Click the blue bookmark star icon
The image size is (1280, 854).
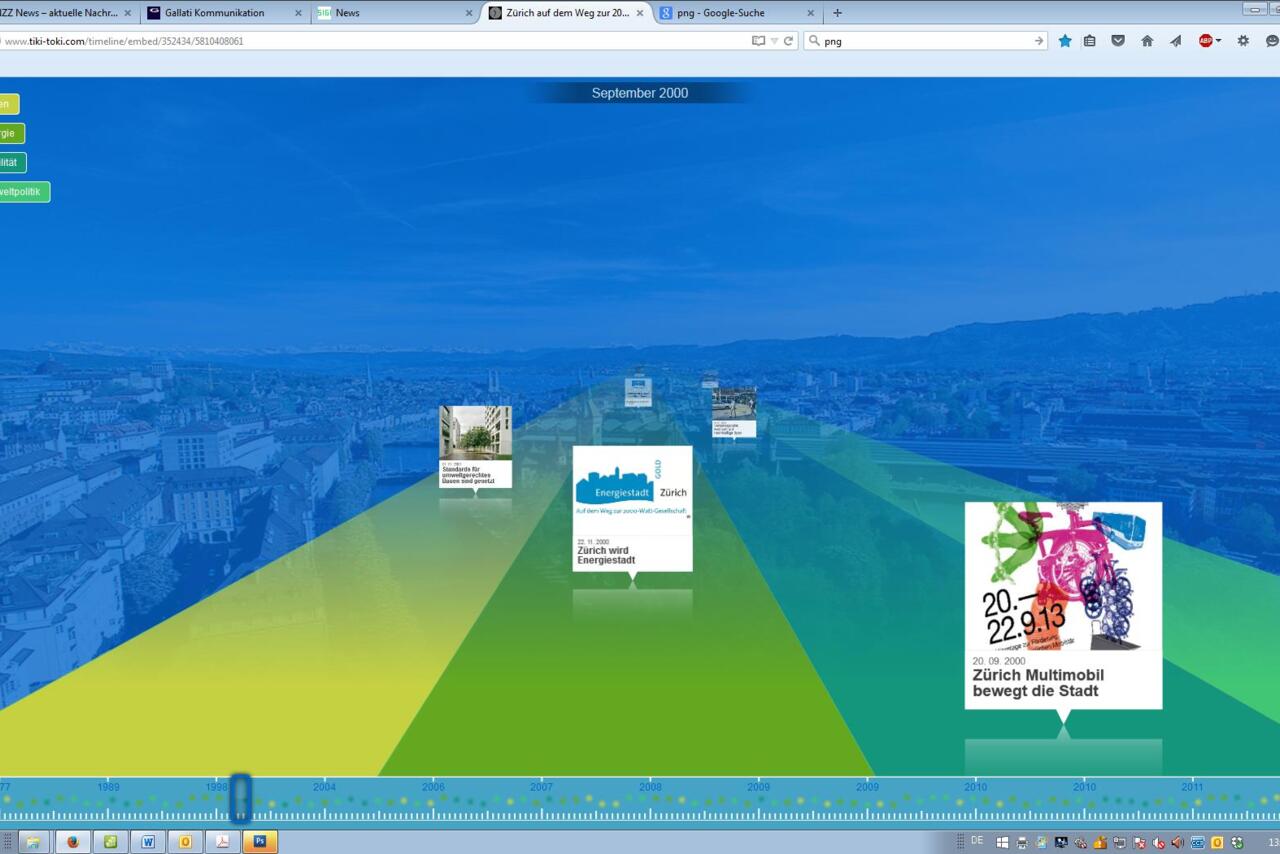pyautogui.click(x=1065, y=41)
